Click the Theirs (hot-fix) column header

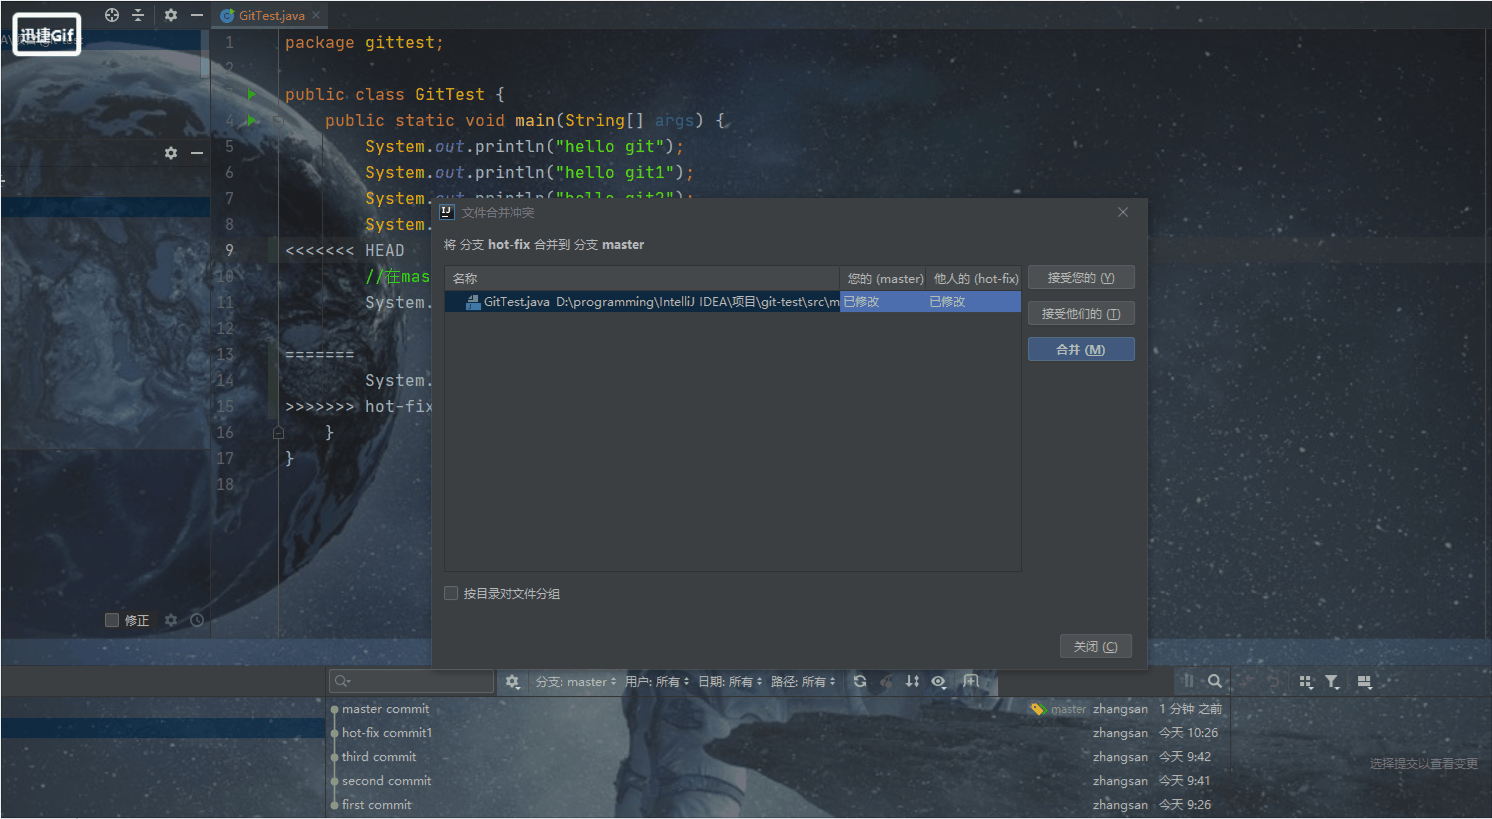pyautogui.click(x=975, y=278)
